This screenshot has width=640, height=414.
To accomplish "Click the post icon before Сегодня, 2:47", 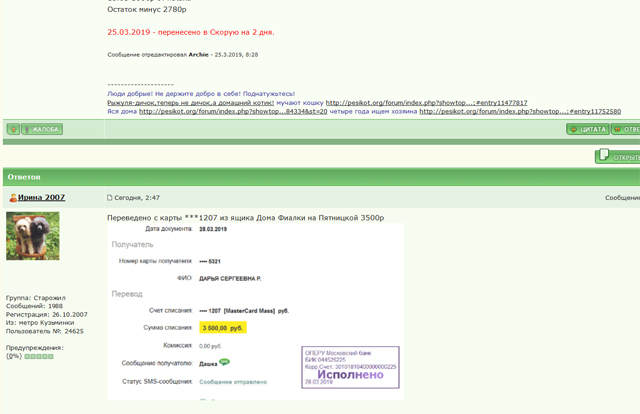I will pos(109,198).
